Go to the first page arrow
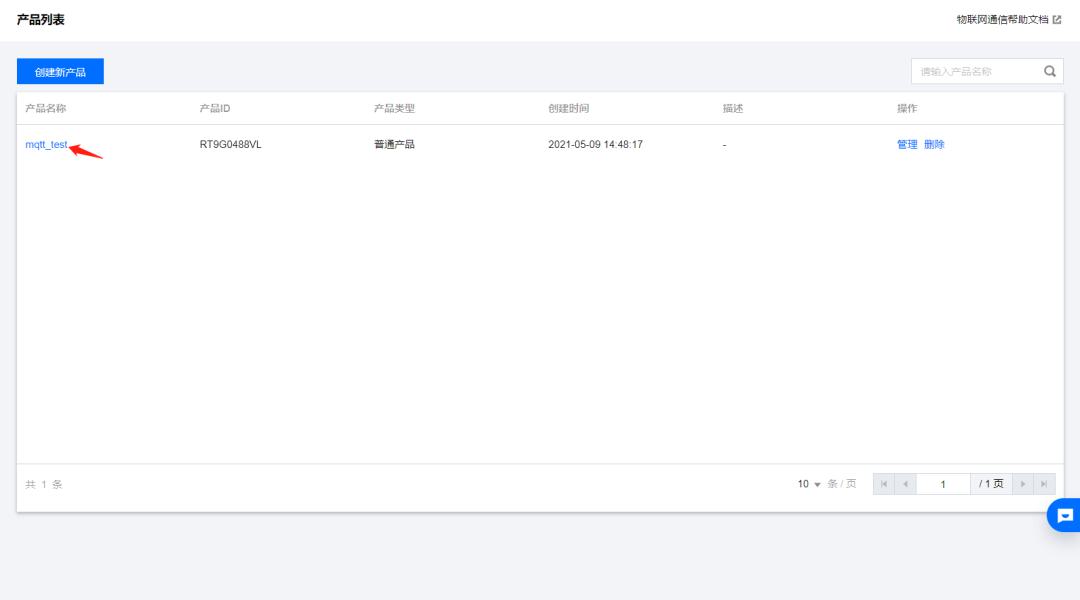Viewport: 1080px width, 600px height. [x=884, y=484]
